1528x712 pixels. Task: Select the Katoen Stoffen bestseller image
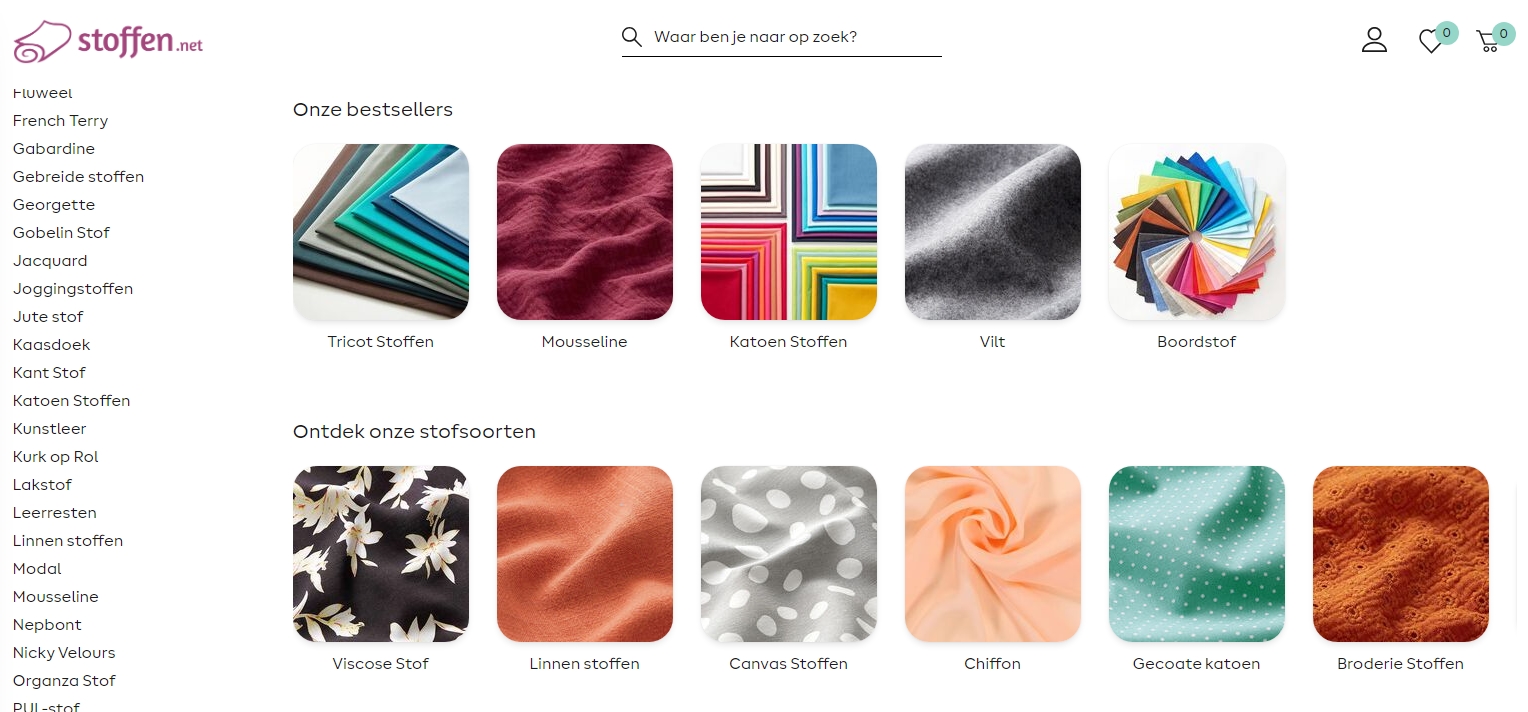point(789,232)
